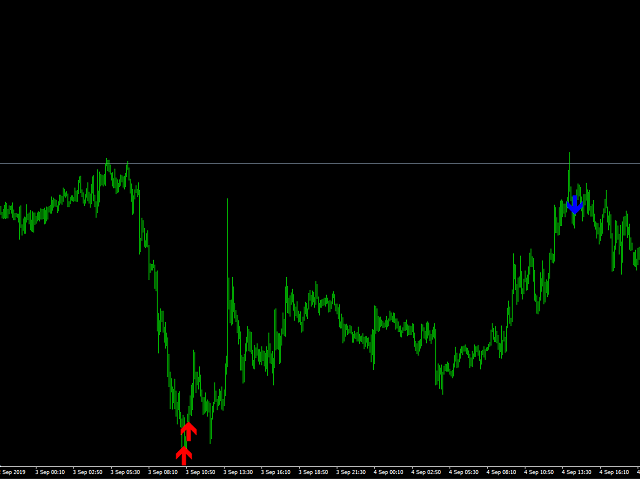Select the lower red up arrow signal

[x=184, y=456]
